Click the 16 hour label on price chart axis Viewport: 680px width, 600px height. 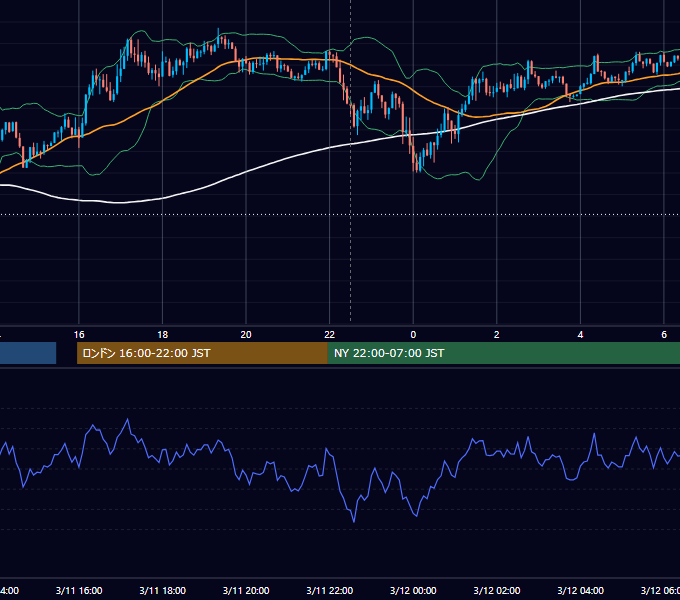point(79,335)
